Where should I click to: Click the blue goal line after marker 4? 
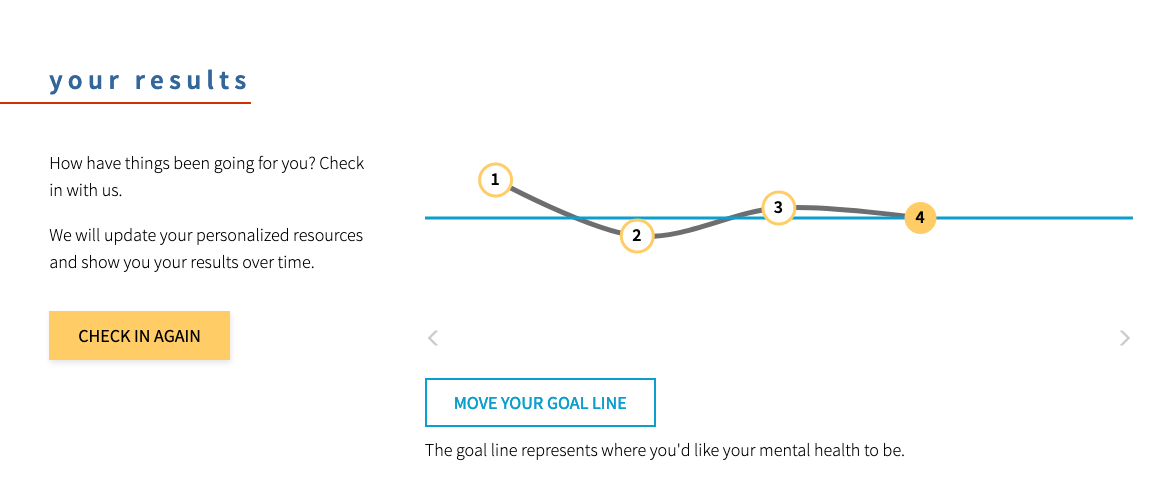(1034, 218)
